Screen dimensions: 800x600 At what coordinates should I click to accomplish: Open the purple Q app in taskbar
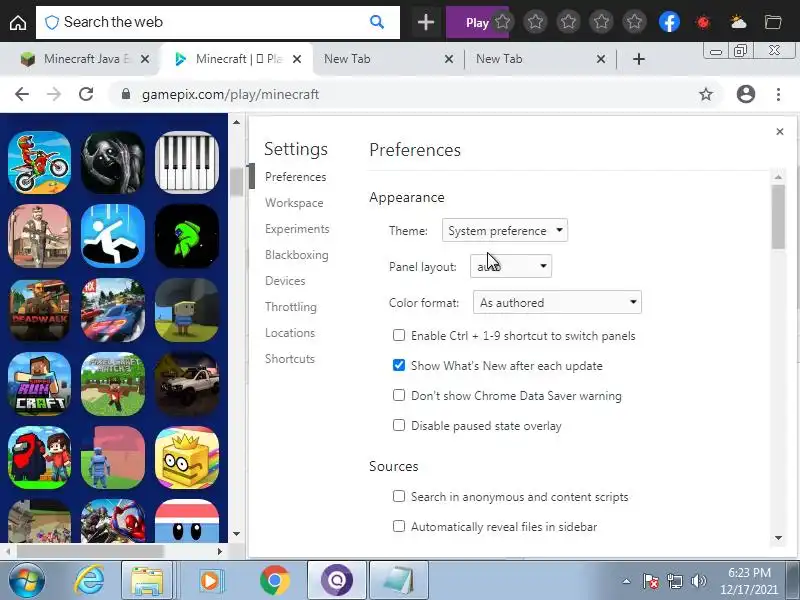click(x=337, y=581)
